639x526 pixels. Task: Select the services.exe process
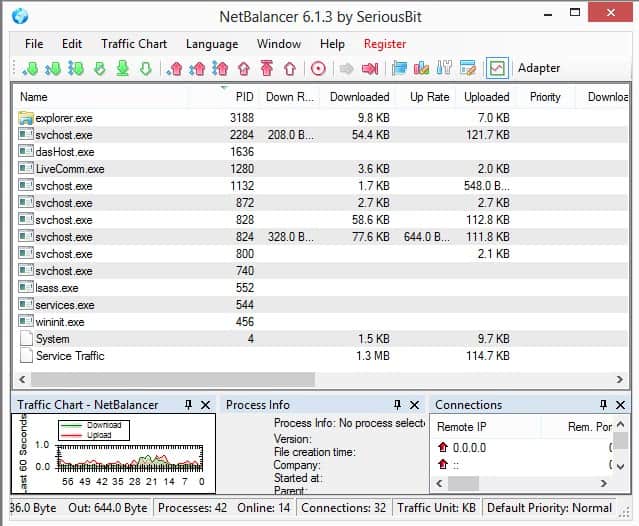tap(322, 305)
